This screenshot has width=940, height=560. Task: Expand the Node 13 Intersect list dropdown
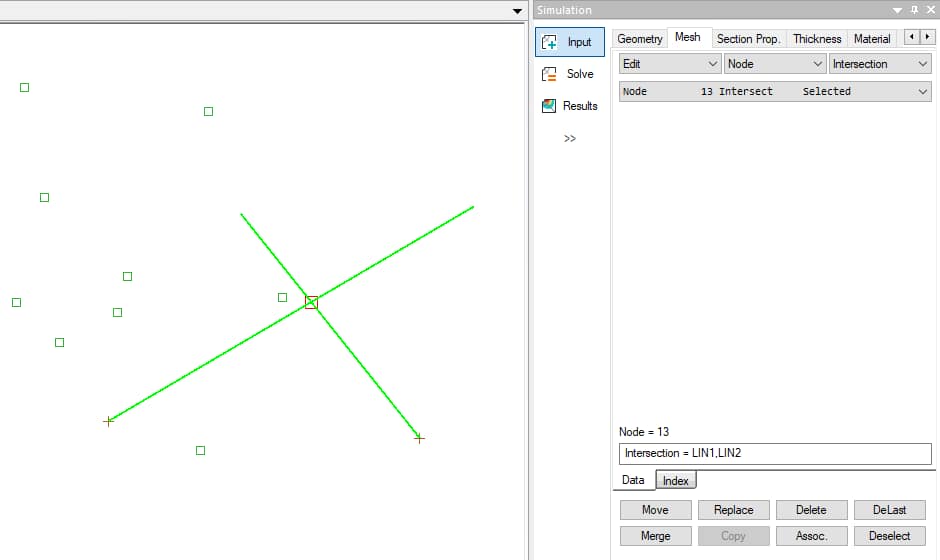(x=922, y=92)
